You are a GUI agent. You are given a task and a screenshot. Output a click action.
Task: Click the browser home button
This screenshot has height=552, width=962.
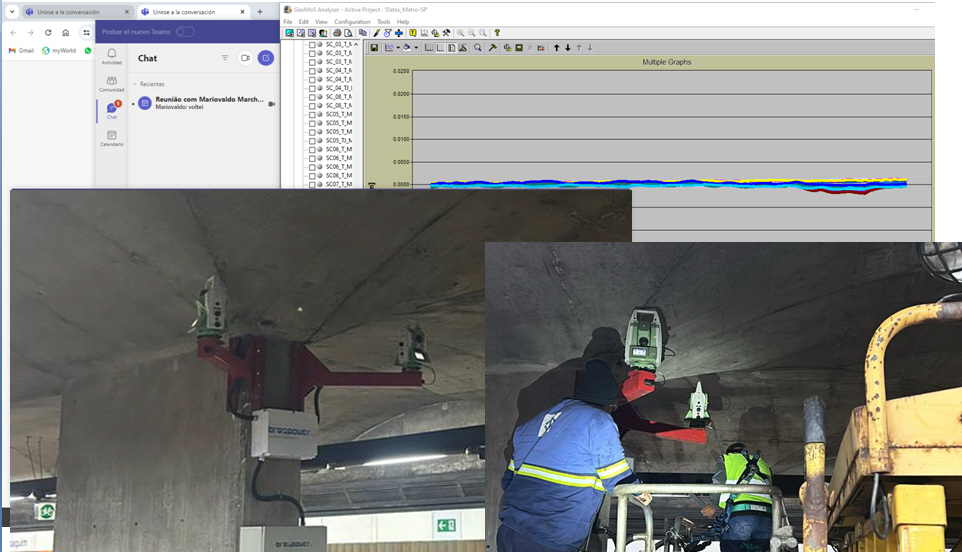click(66, 33)
